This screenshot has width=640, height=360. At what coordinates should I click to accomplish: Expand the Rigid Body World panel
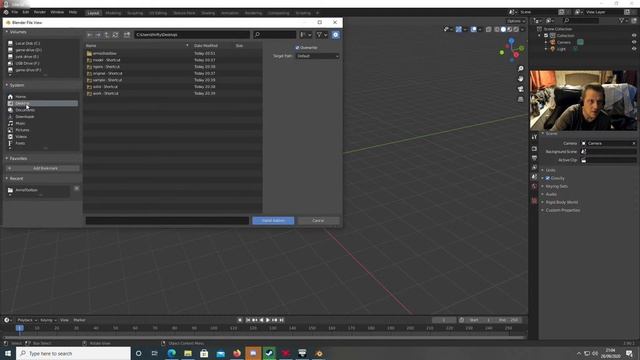tap(562, 202)
